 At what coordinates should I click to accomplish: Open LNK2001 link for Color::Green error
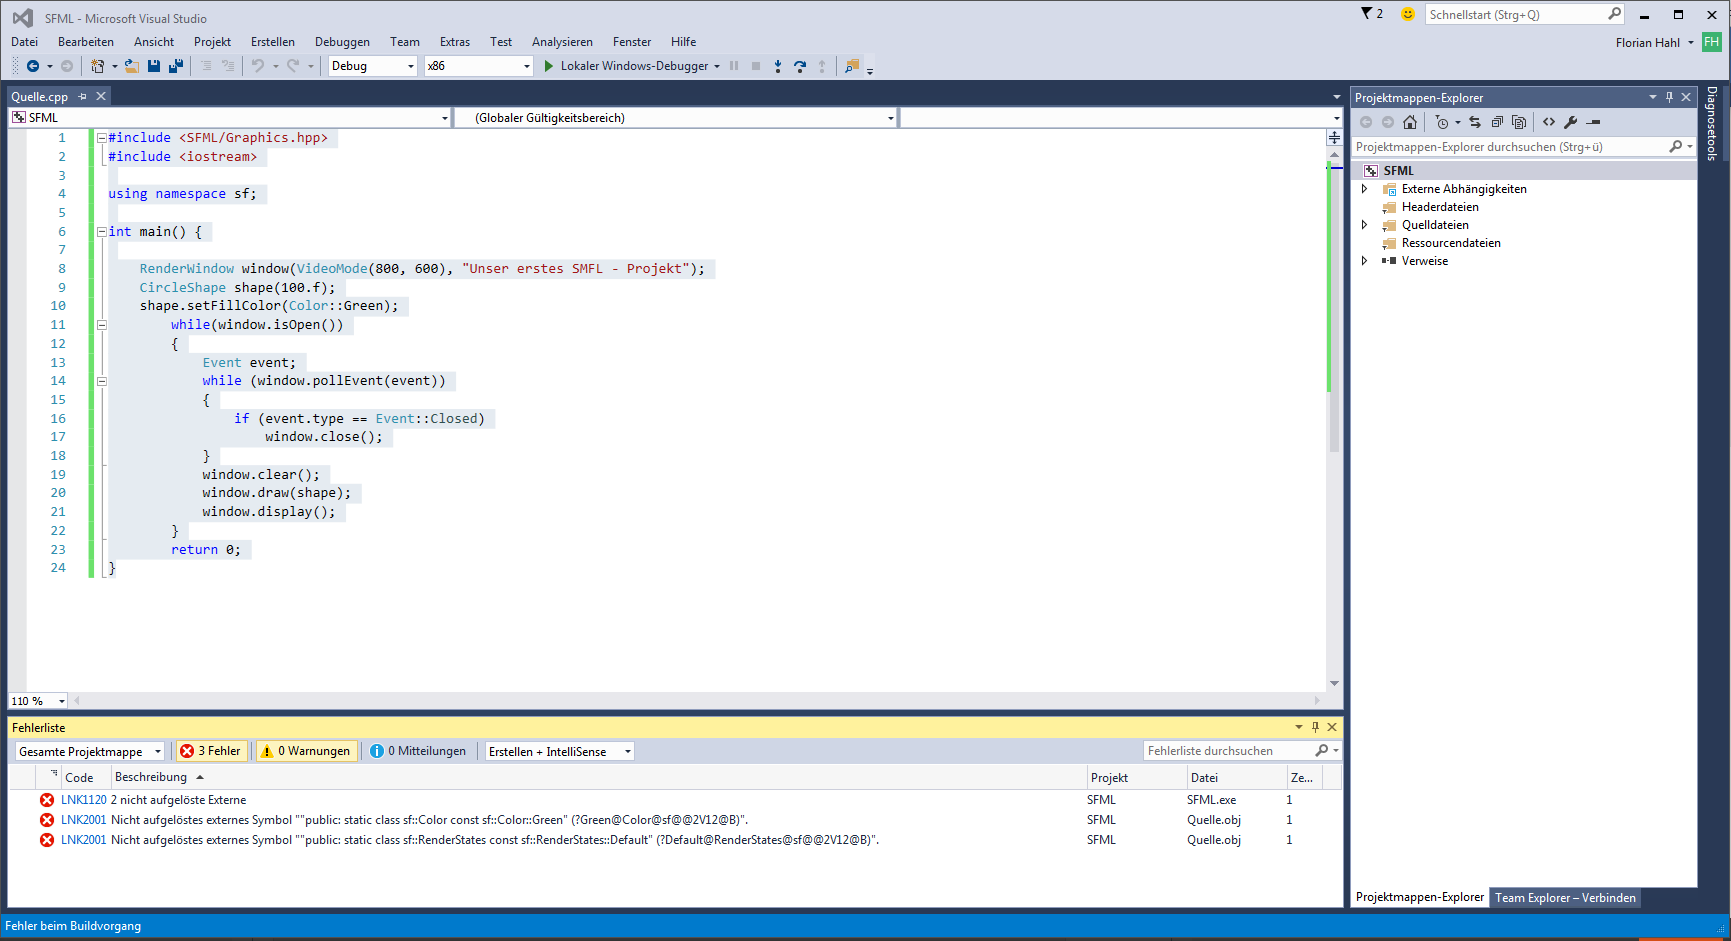point(83,820)
